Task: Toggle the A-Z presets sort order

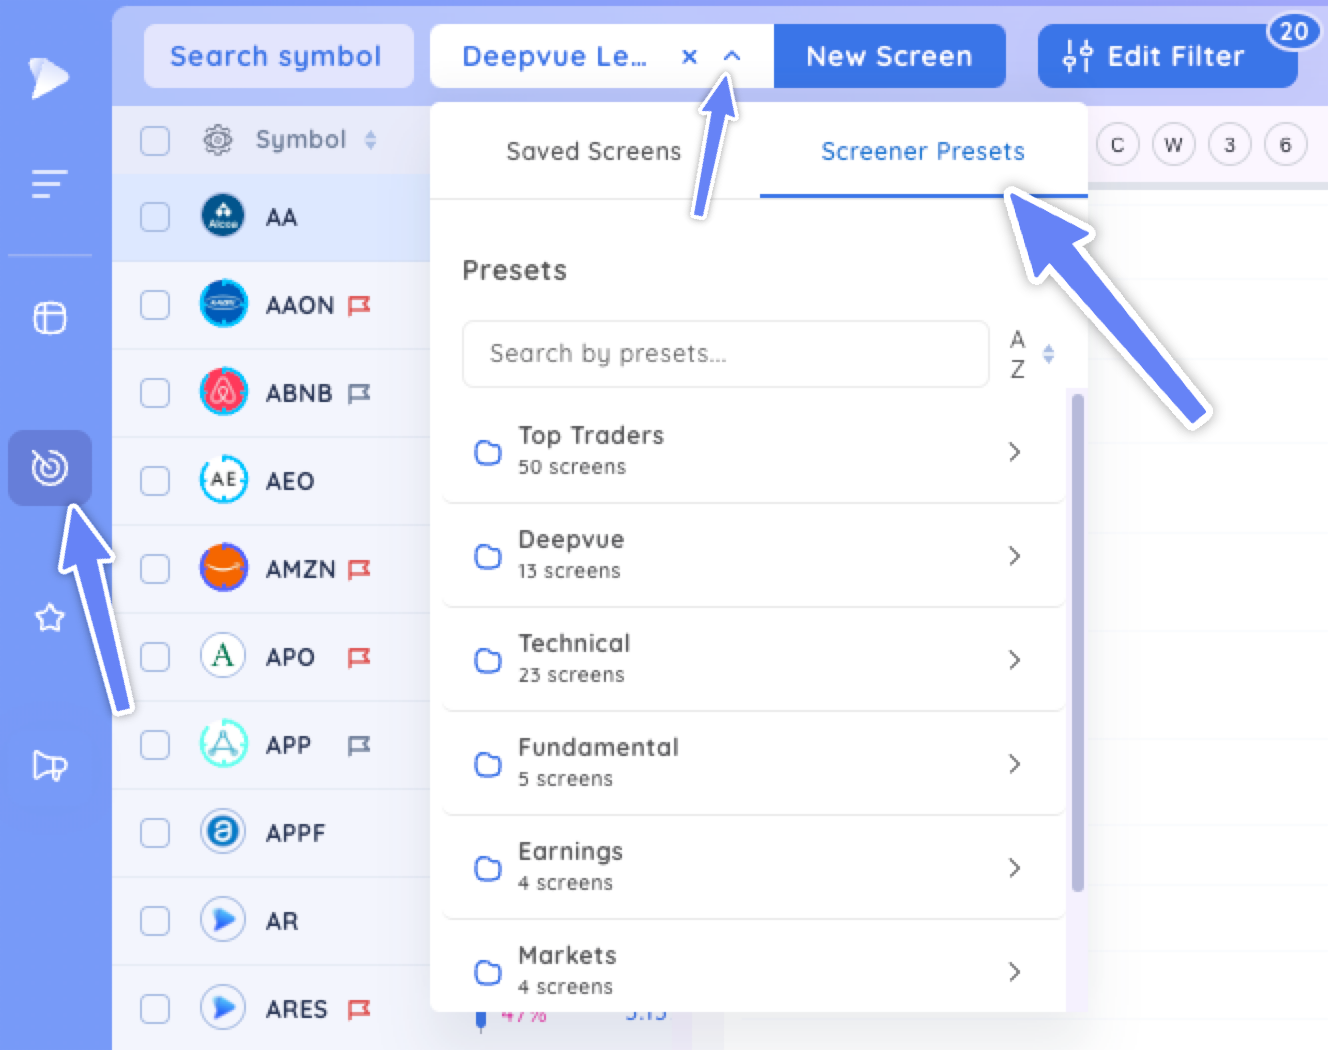Action: pyautogui.click(x=1031, y=354)
